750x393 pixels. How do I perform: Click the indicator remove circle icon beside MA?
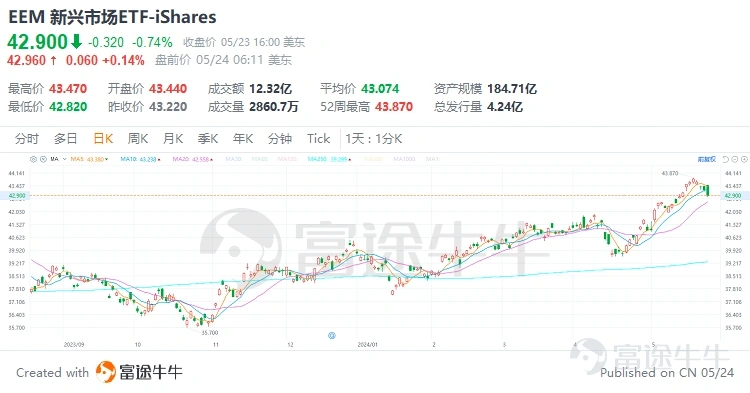click(43, 159)
